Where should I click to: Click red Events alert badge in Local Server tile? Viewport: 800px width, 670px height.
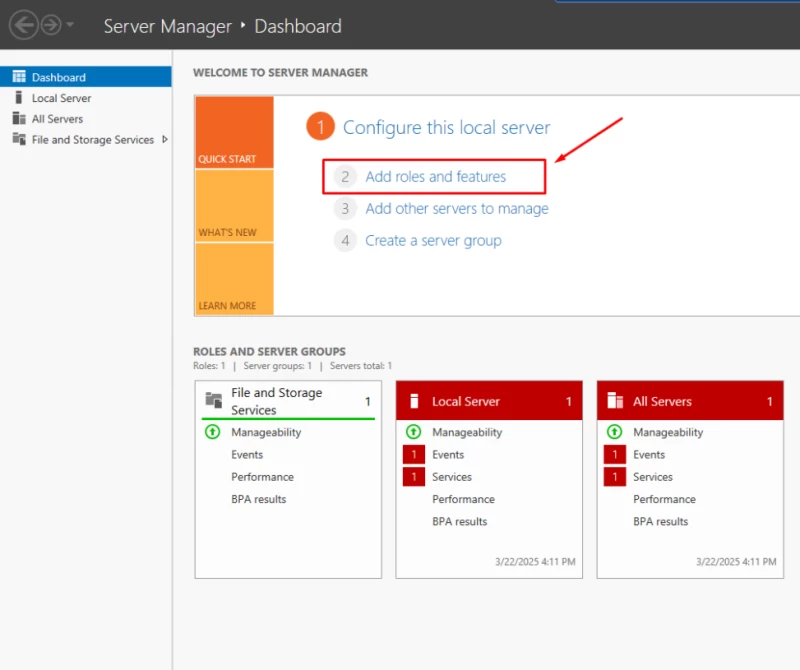(414, 454)
